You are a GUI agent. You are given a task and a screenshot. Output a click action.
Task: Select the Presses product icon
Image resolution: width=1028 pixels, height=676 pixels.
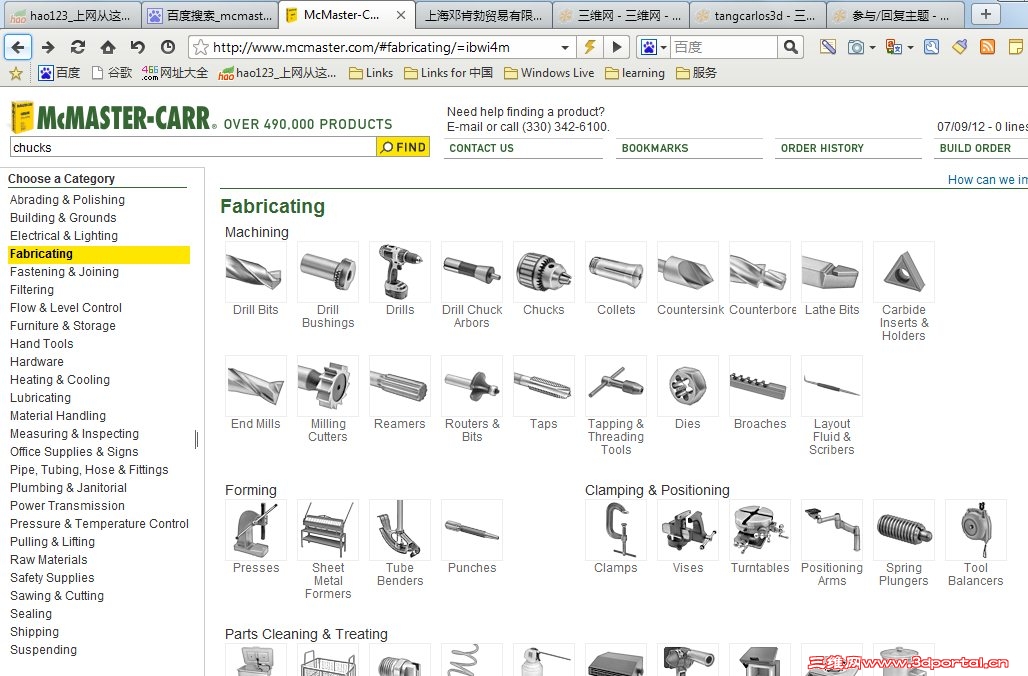click(x=256, y=530)
